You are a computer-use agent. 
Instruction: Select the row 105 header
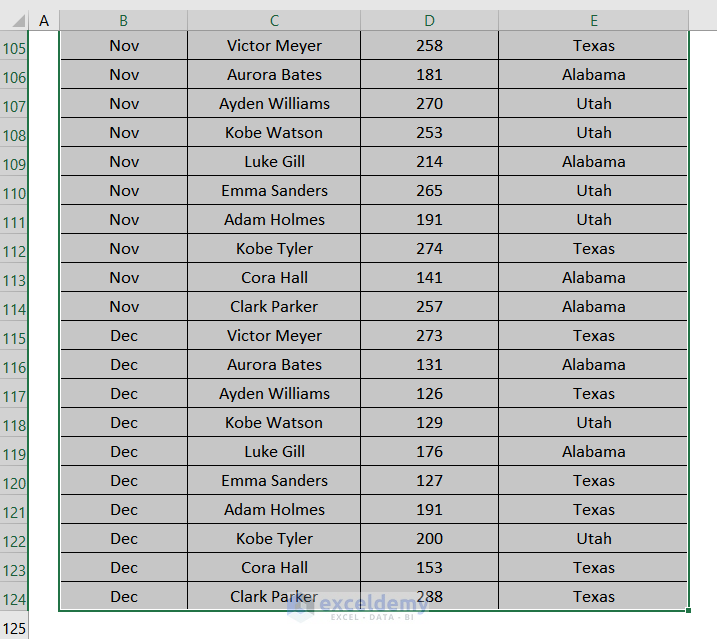click(15, 48)
